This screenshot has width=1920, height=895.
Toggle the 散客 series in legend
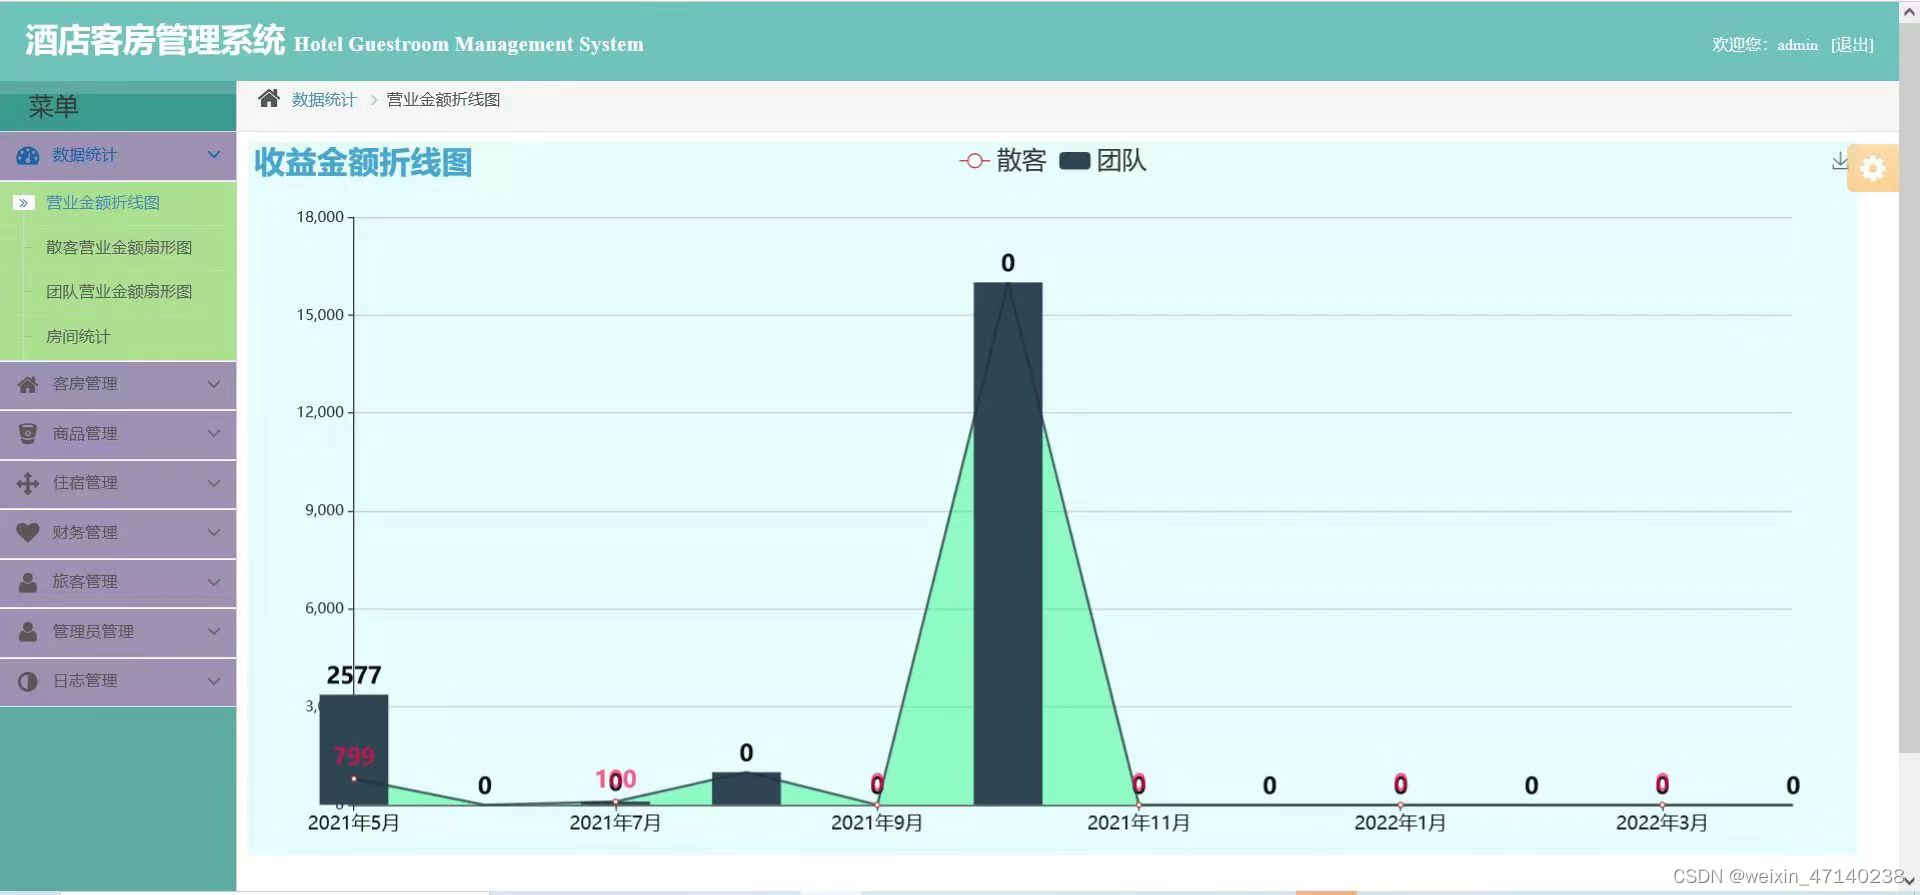1003,161
